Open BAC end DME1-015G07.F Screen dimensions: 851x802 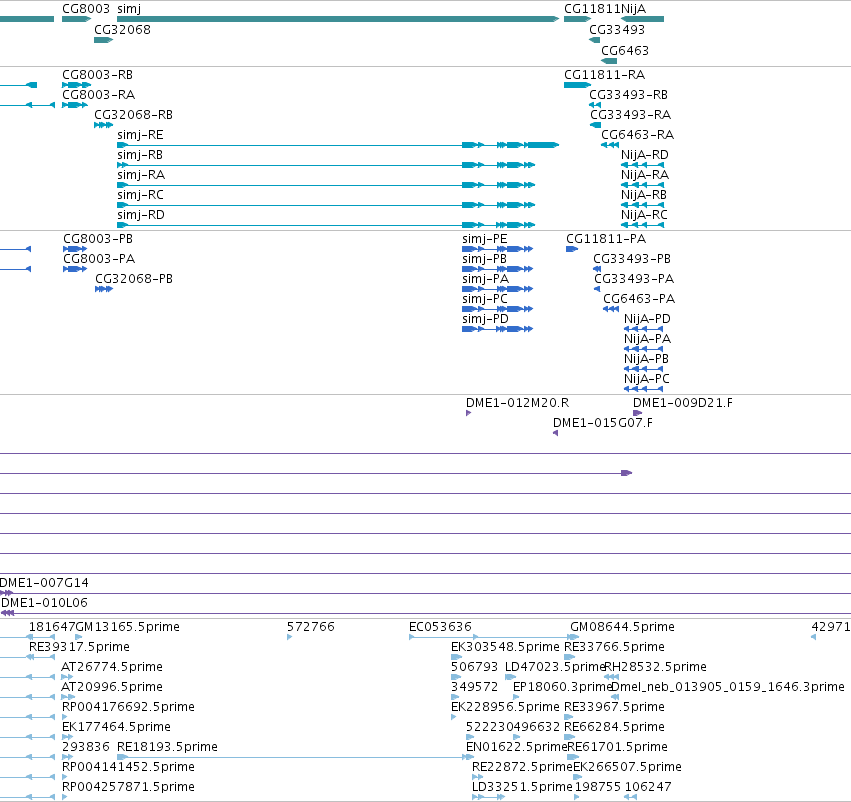[603, 423]
